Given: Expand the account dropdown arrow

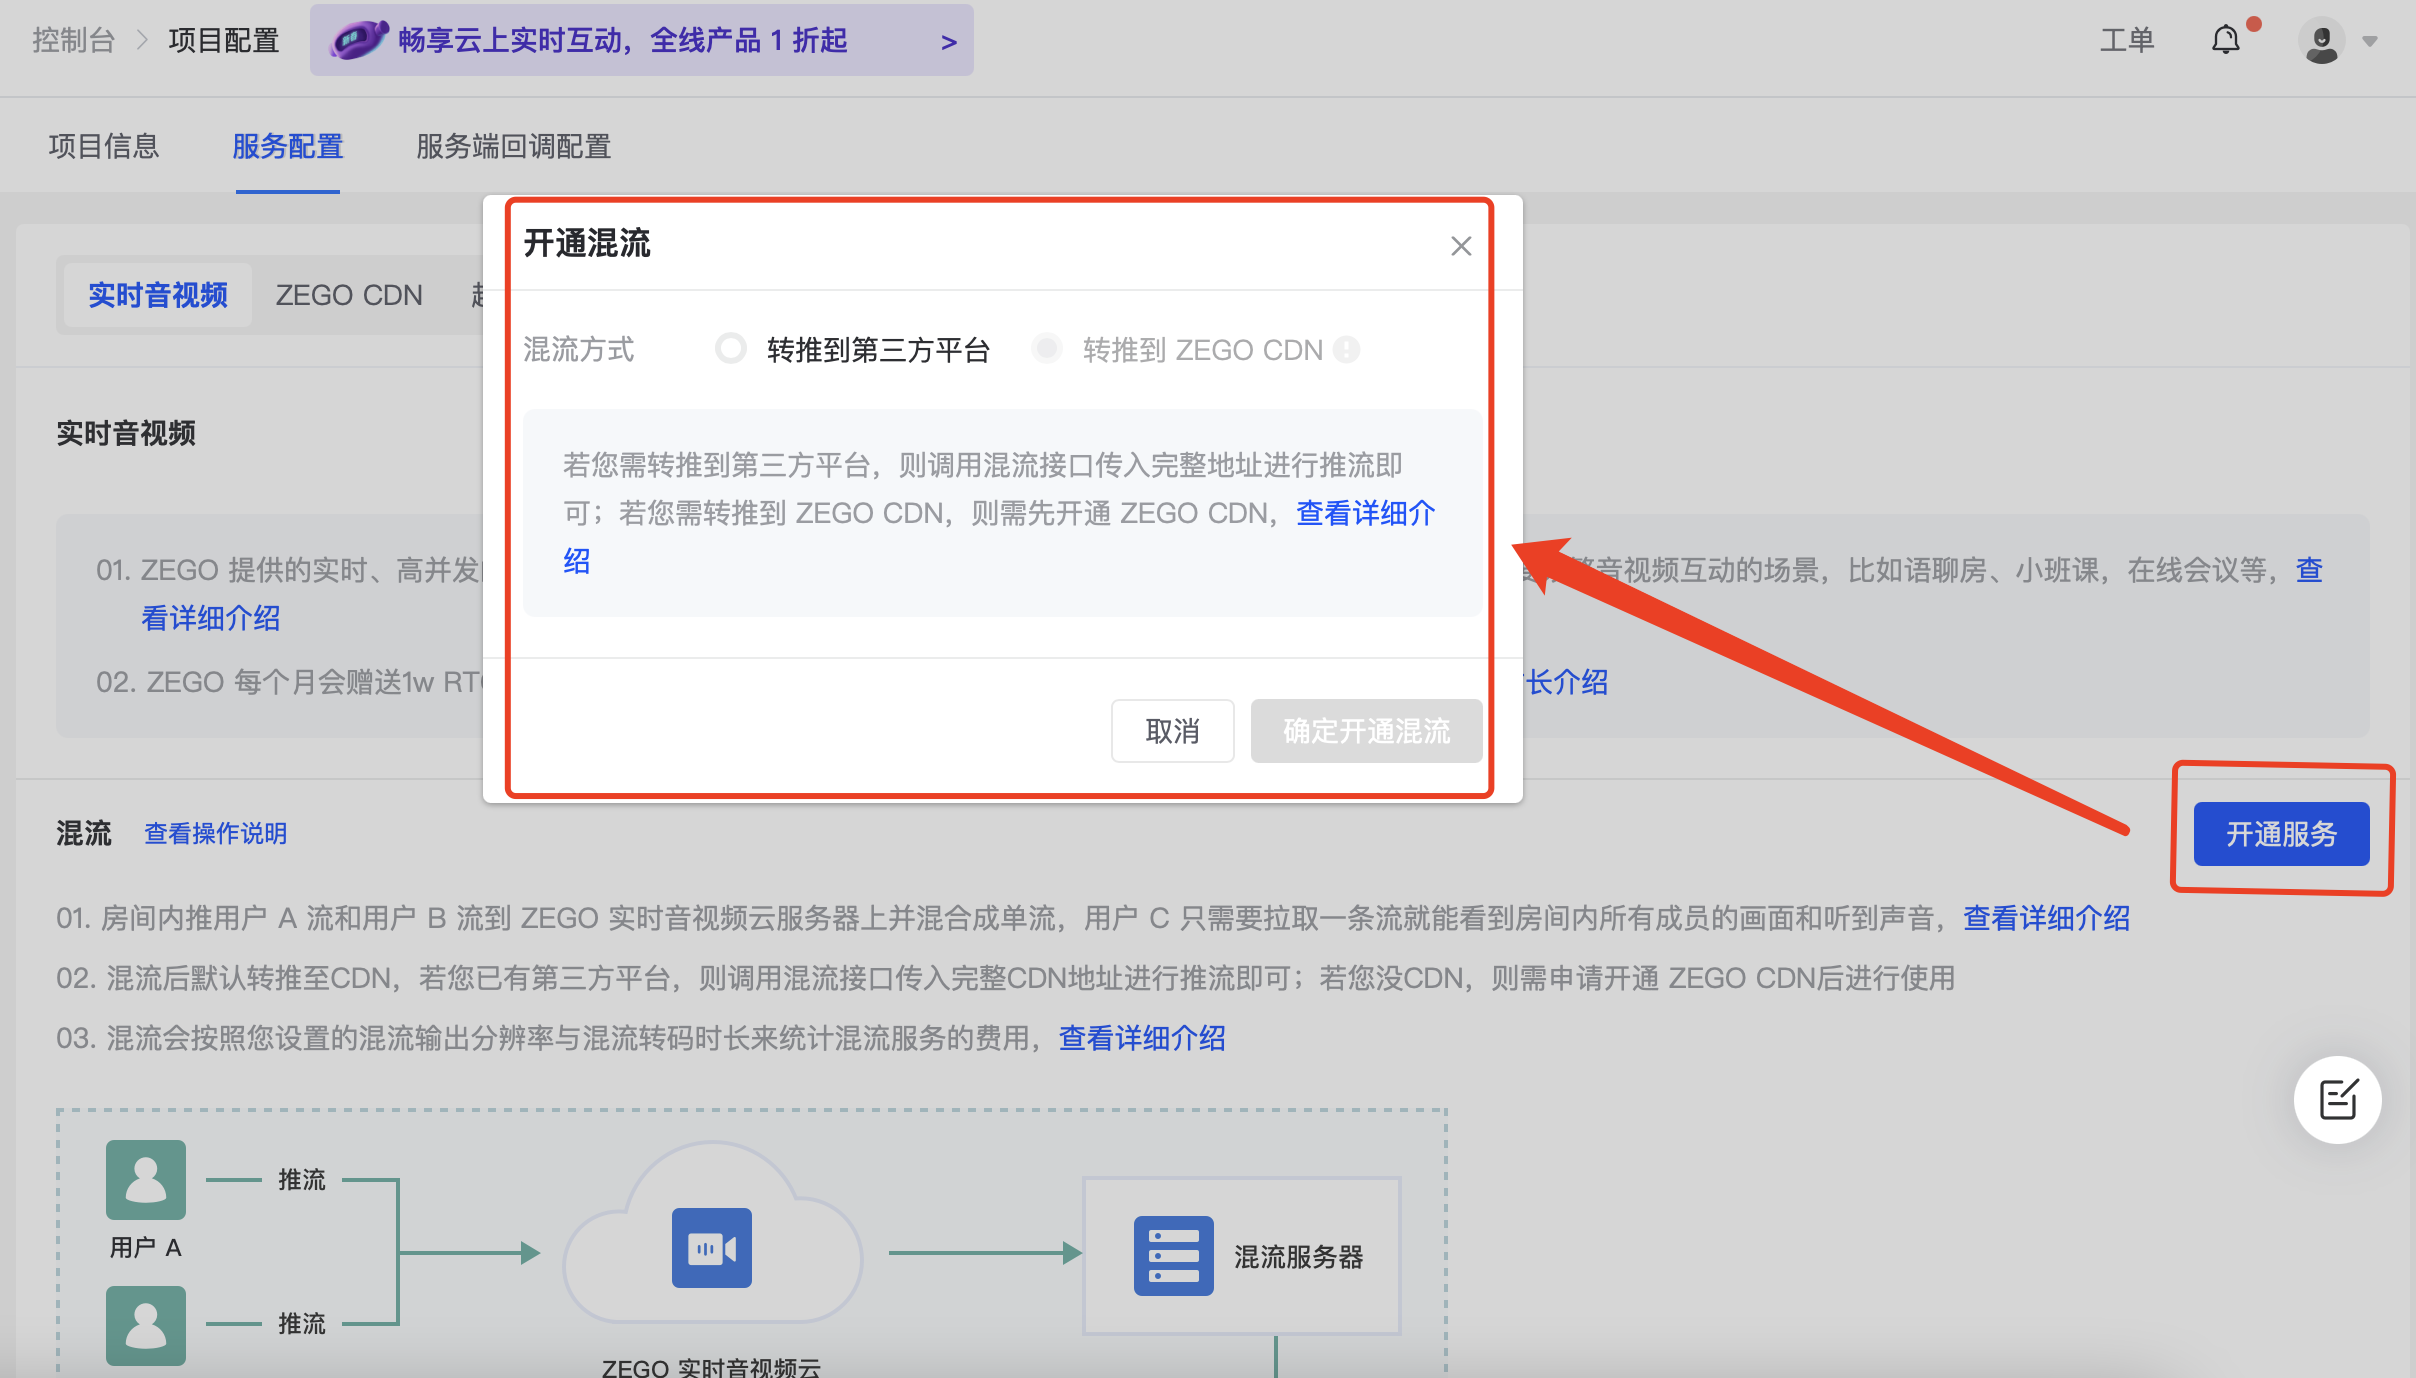Looking at the screenshot, I should 2370,42.
